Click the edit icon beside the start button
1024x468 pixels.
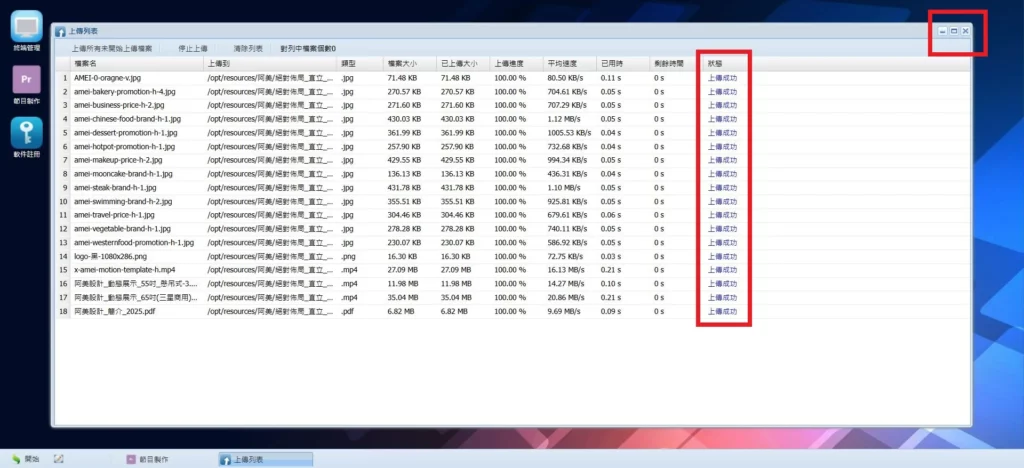(x=59, y=459)
